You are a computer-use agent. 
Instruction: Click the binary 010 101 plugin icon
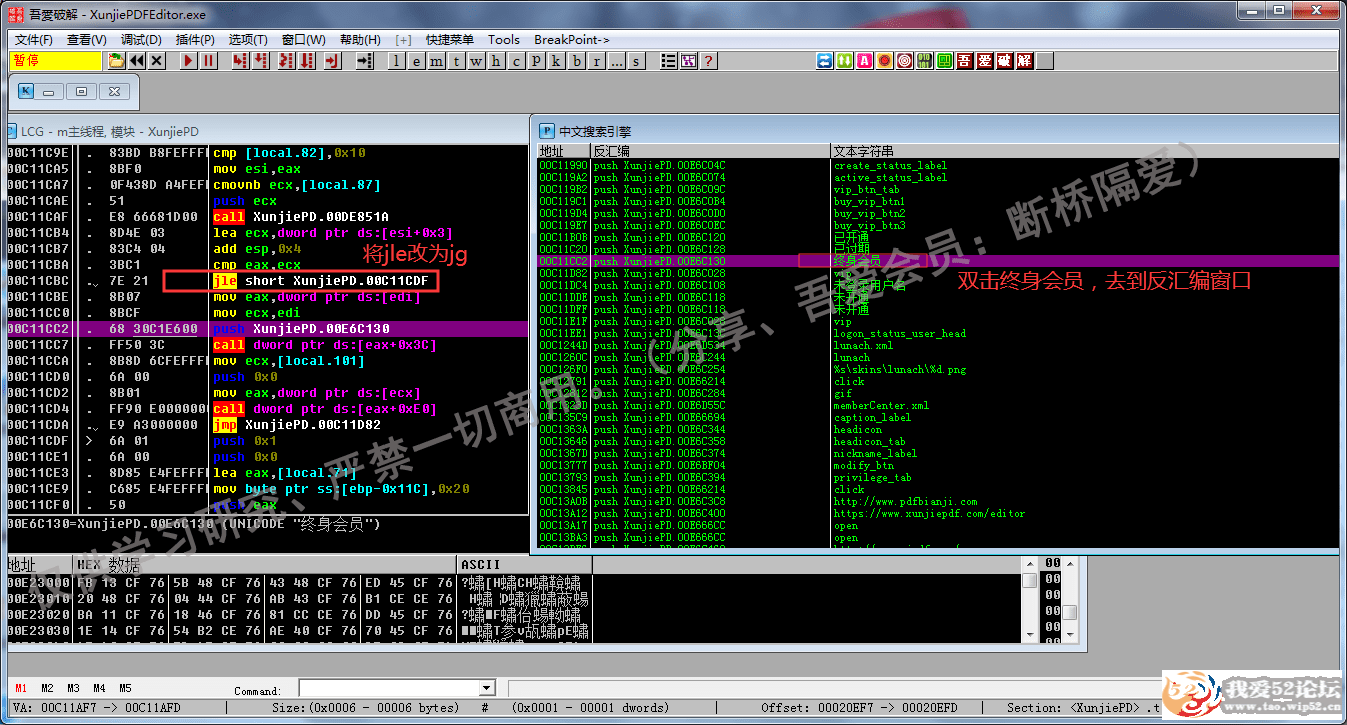tap(925, 61)
